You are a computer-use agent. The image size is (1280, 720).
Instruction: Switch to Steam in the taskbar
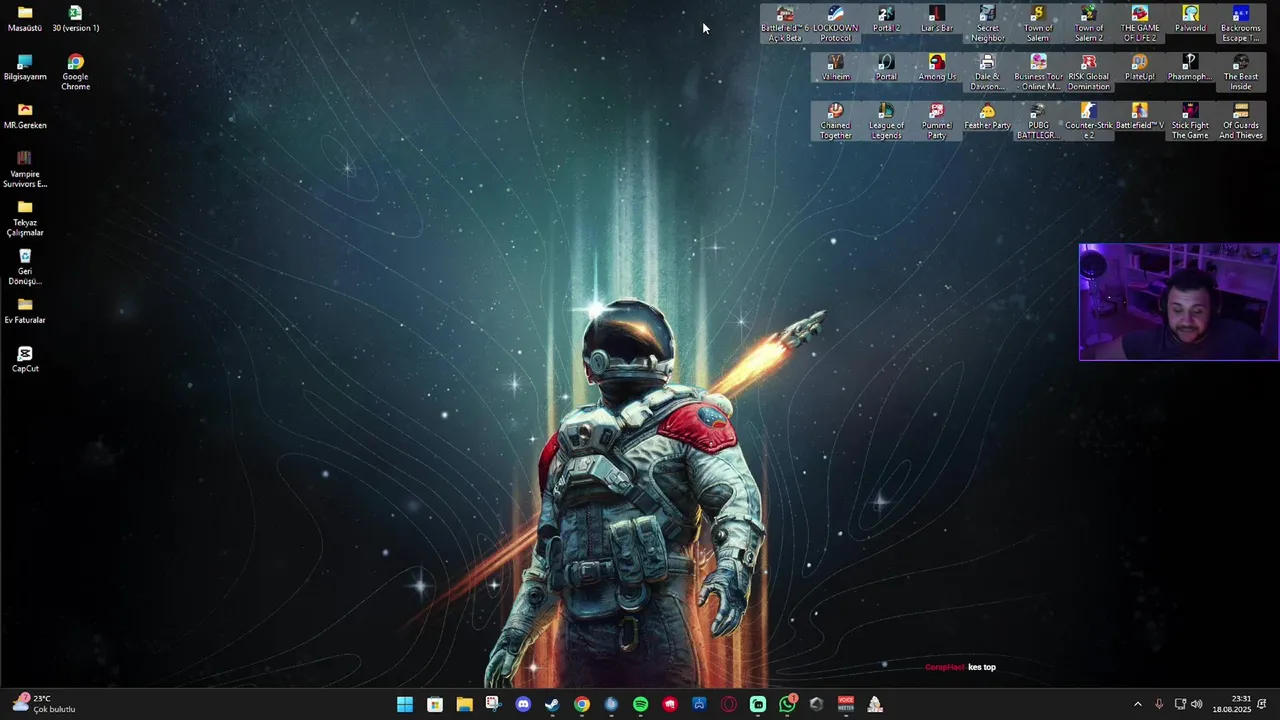[552, 704]
